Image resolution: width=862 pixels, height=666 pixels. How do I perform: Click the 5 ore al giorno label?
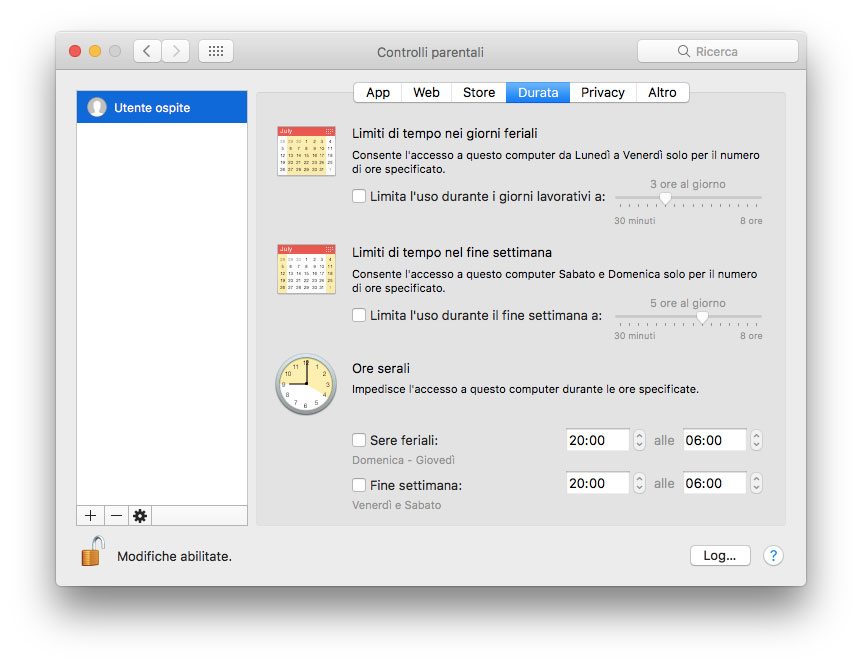tap(688, 303)
